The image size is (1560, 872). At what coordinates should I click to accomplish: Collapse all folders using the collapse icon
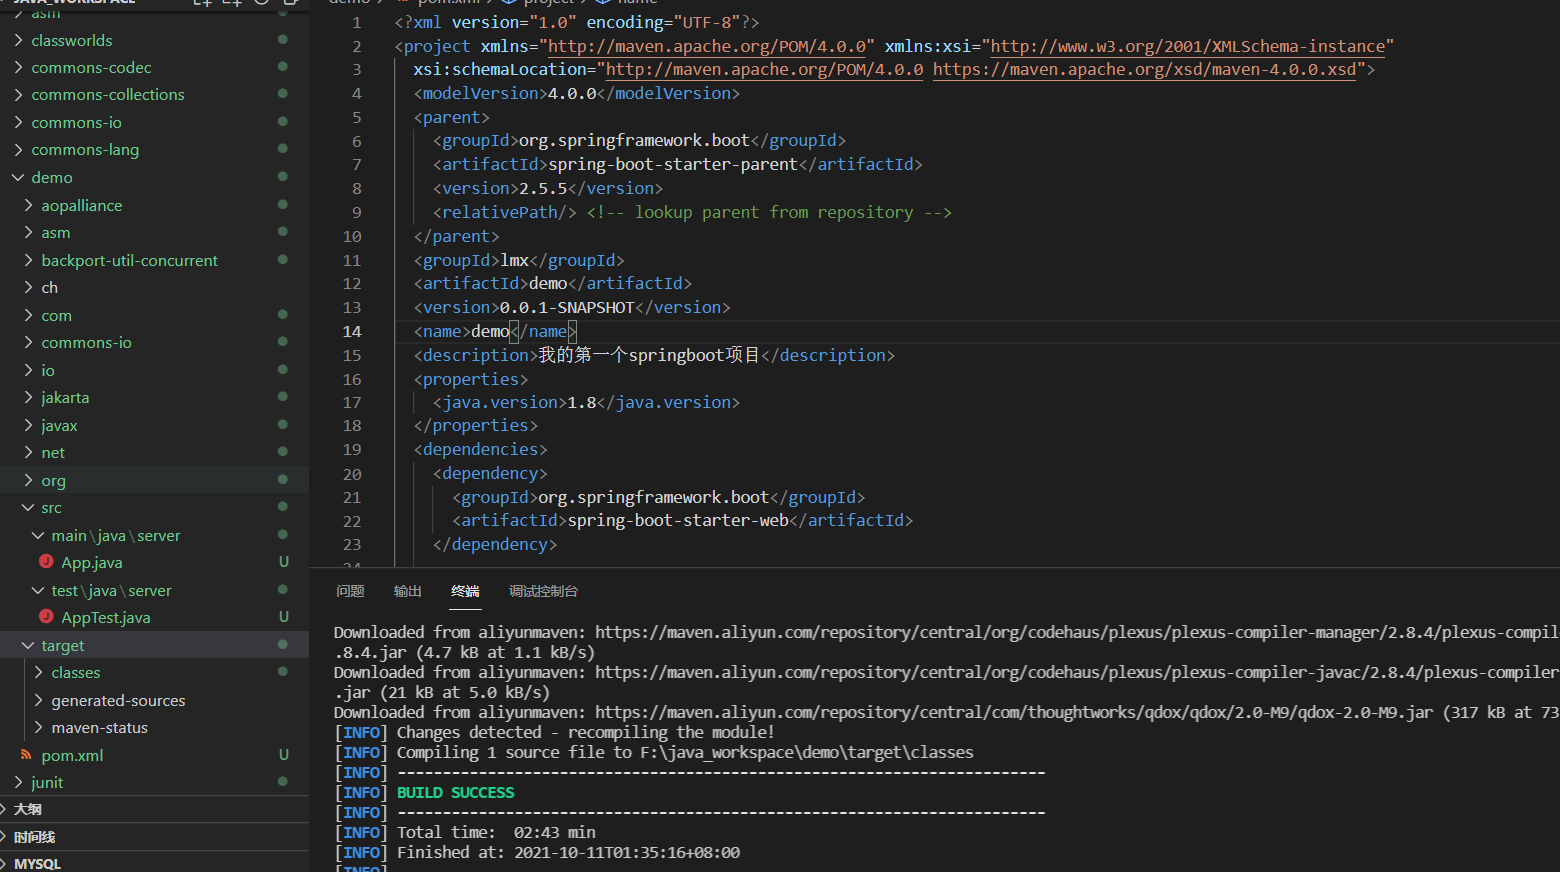290,3
